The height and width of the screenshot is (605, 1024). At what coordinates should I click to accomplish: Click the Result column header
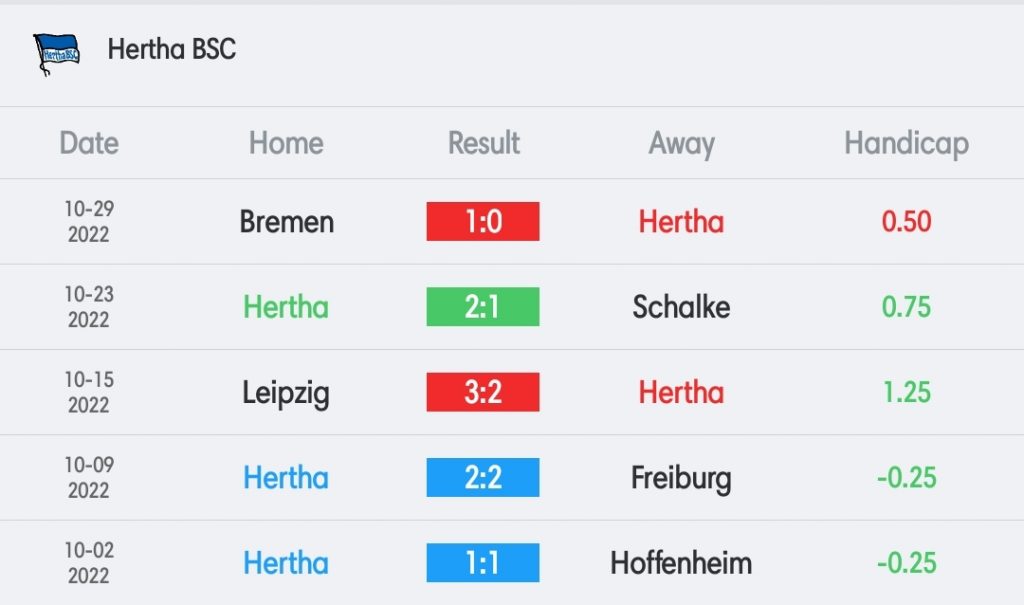484,143
